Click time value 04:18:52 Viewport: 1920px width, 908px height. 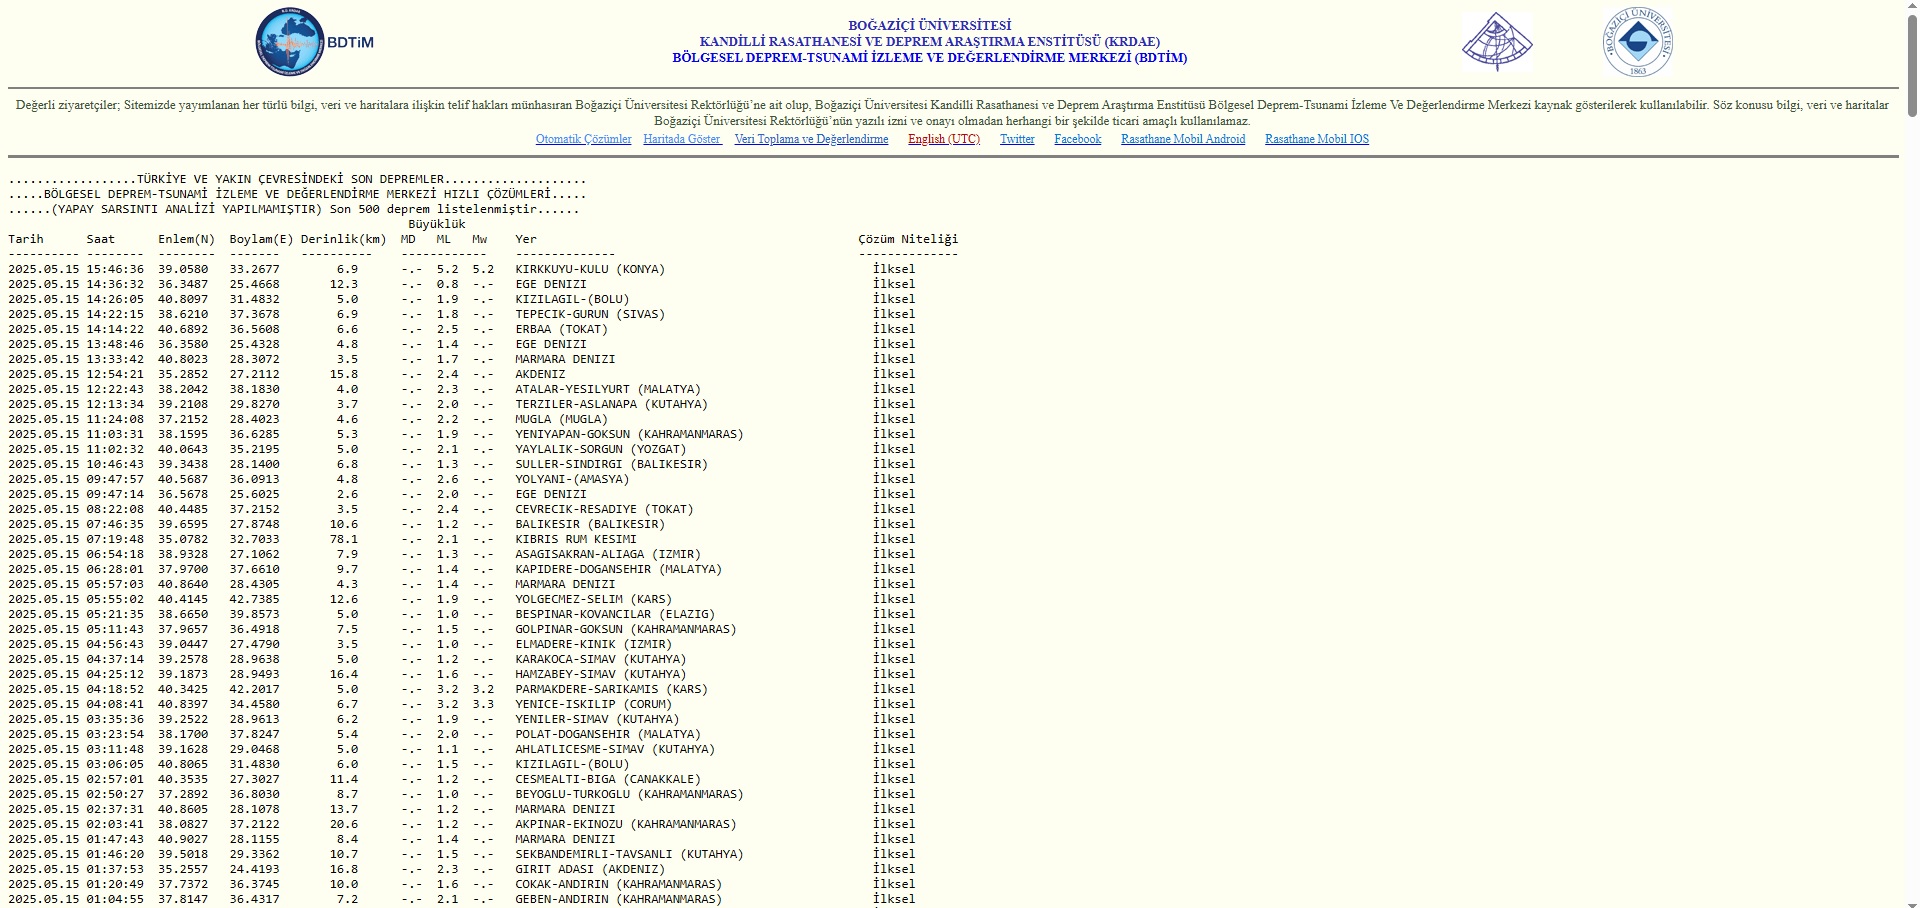(x=115, y=689)
